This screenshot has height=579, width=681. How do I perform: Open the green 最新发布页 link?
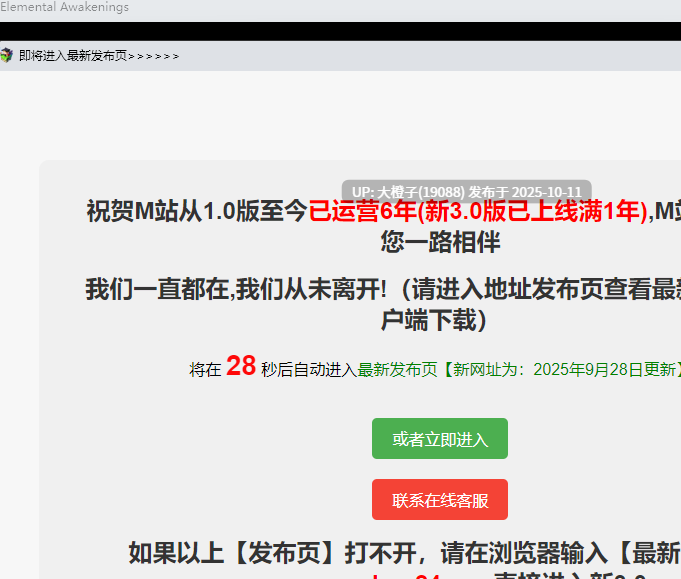point(397,370)
